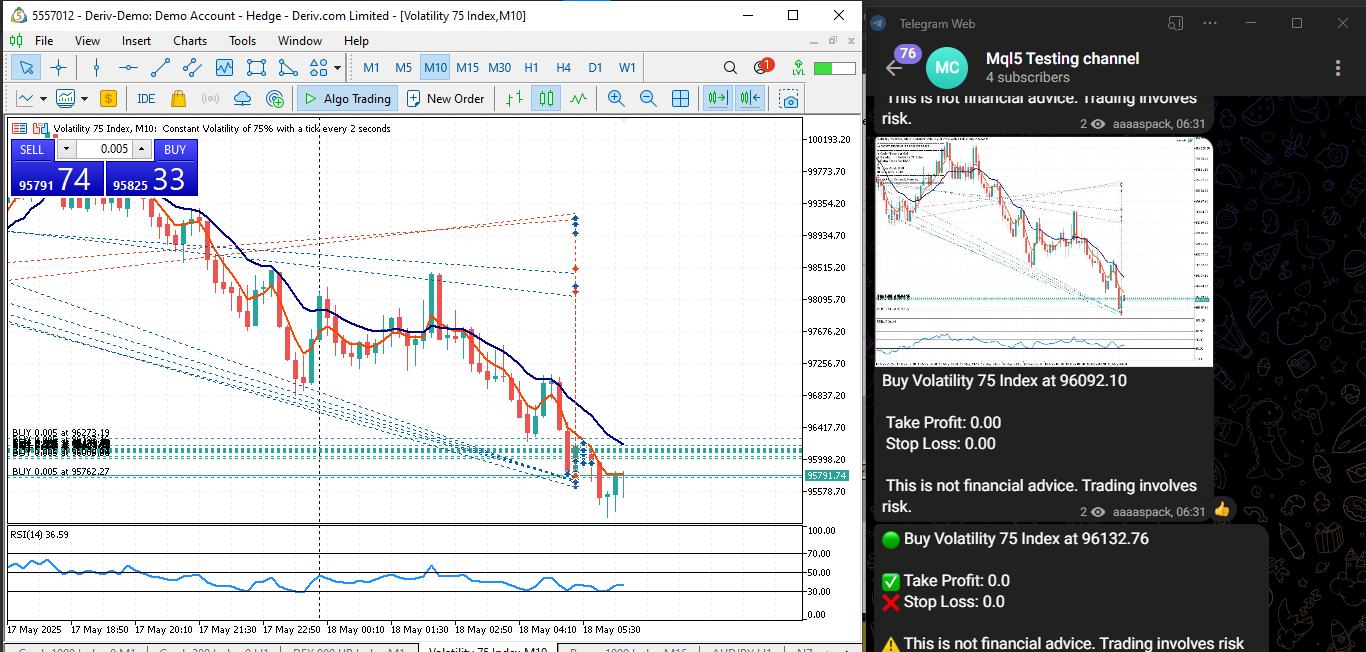
Task: Toggle Algo Trading on or off
Action: click(x=347, y=99)
